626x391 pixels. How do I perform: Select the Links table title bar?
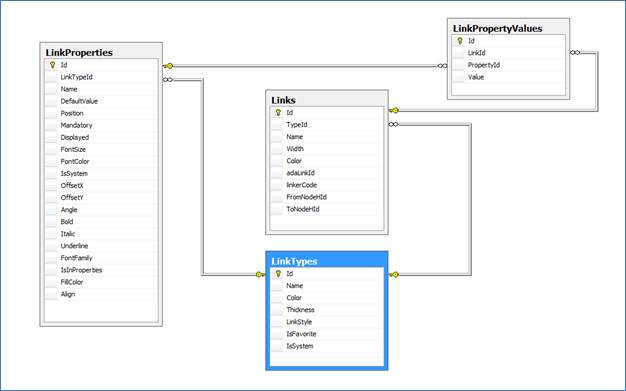[x=327, y=100]
